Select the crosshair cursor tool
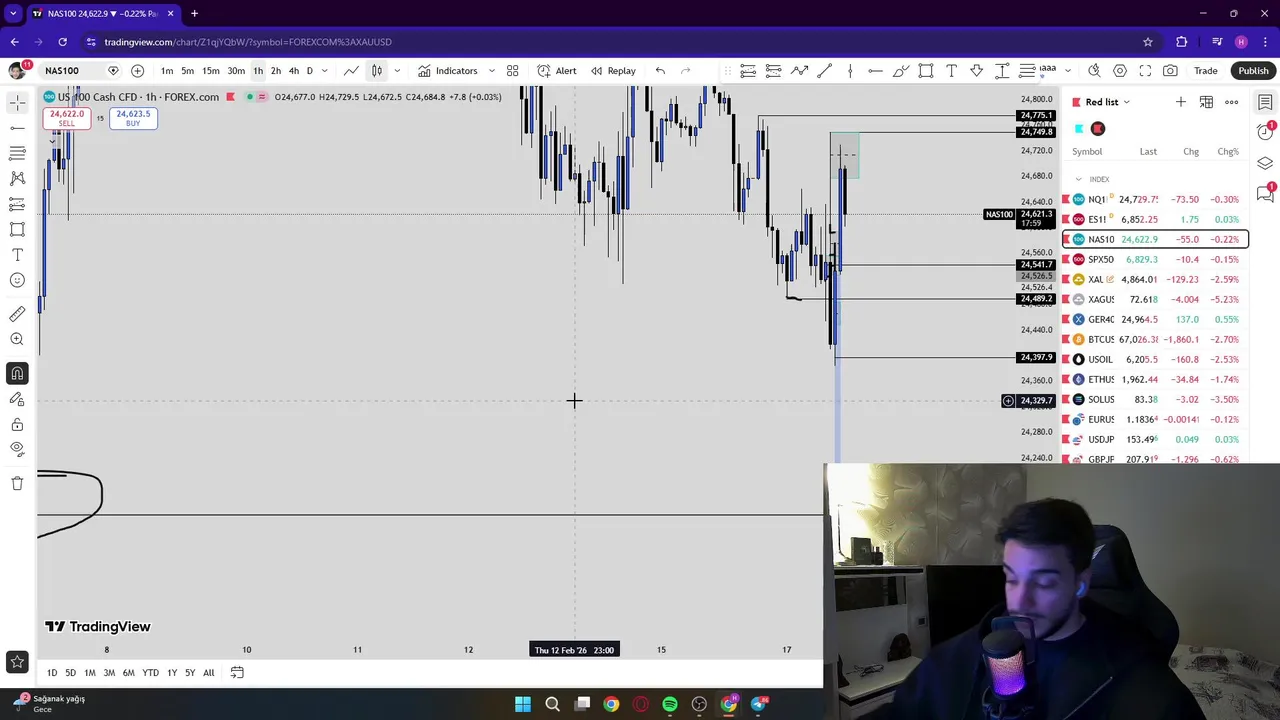Screen dimensions: 1280x720 pyautogui.click(x=17, y=103)
